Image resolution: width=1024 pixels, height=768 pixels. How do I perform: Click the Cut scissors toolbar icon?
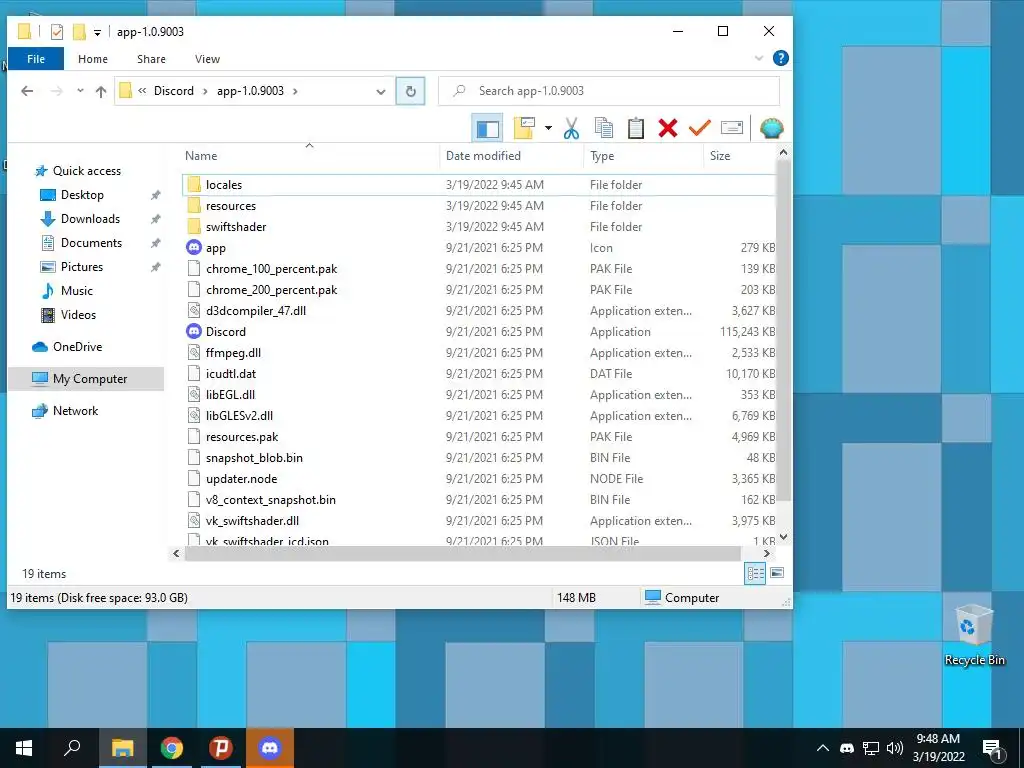(x=571, y=128)
